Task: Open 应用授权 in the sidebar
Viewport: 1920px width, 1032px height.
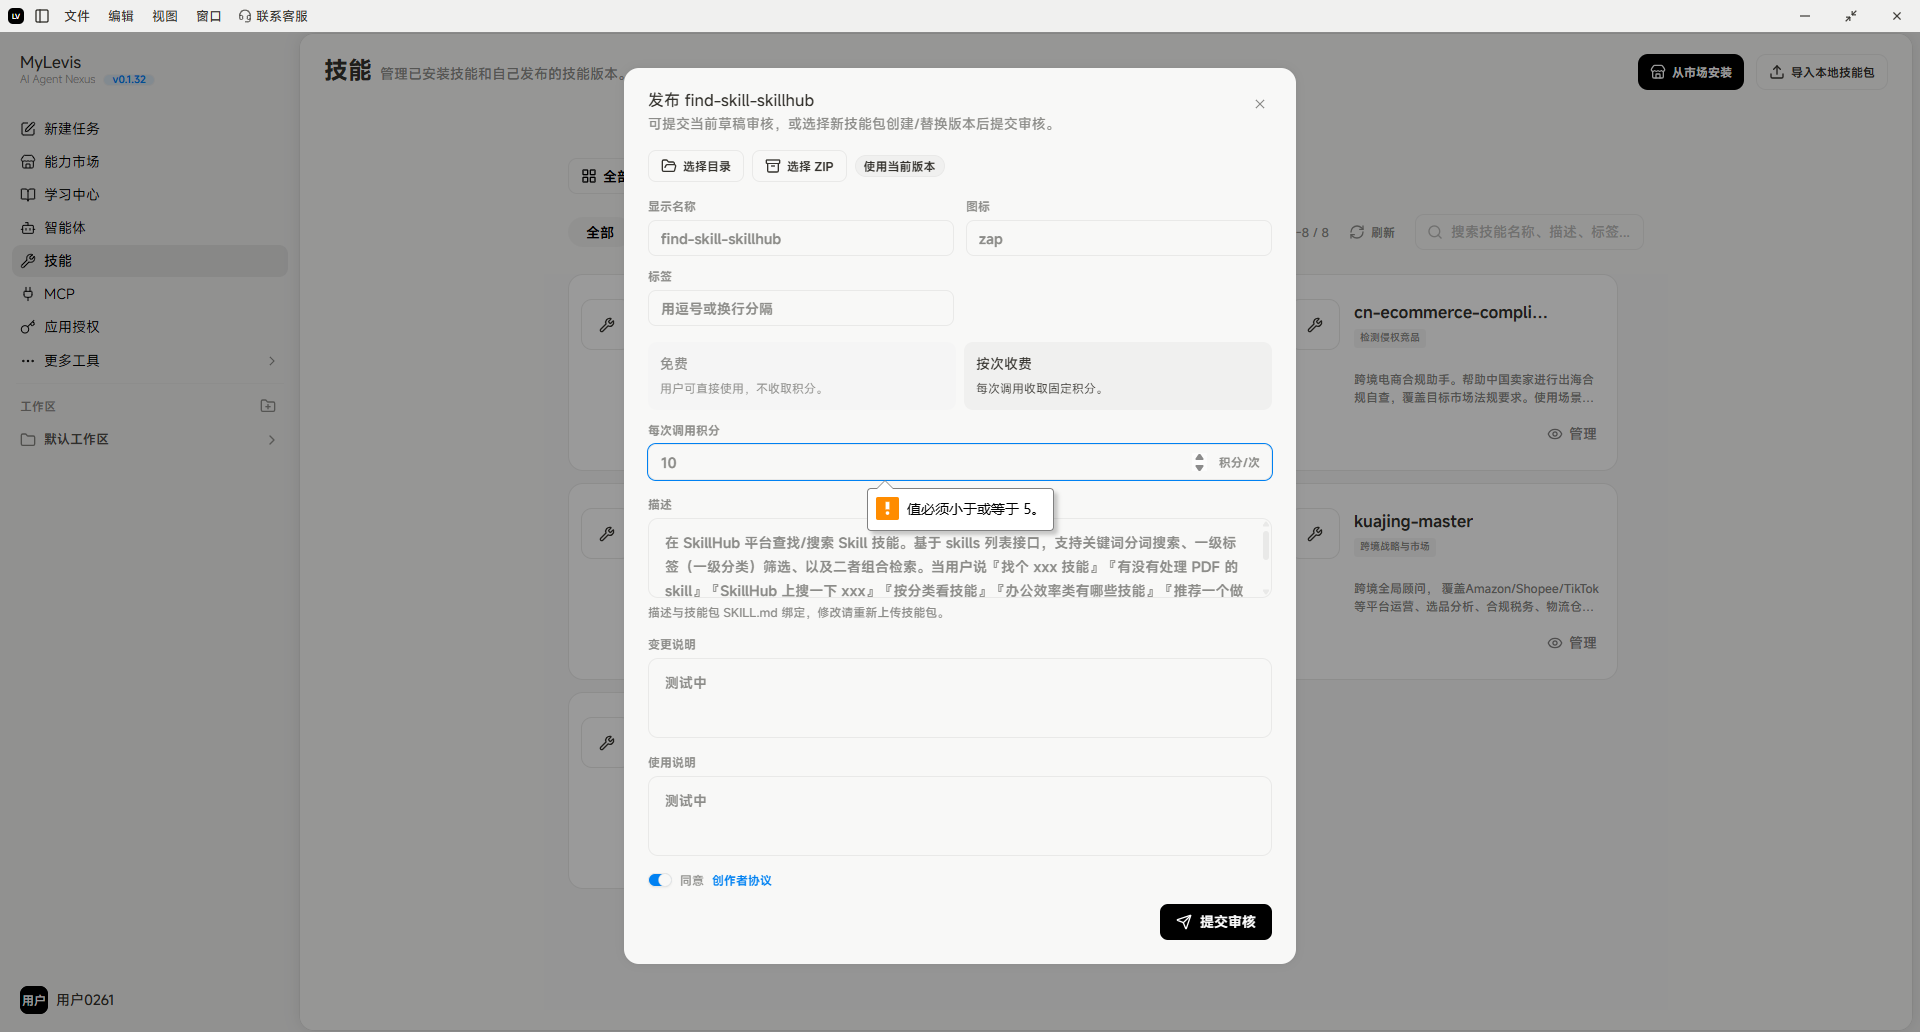Action: [x=150, y=327]
